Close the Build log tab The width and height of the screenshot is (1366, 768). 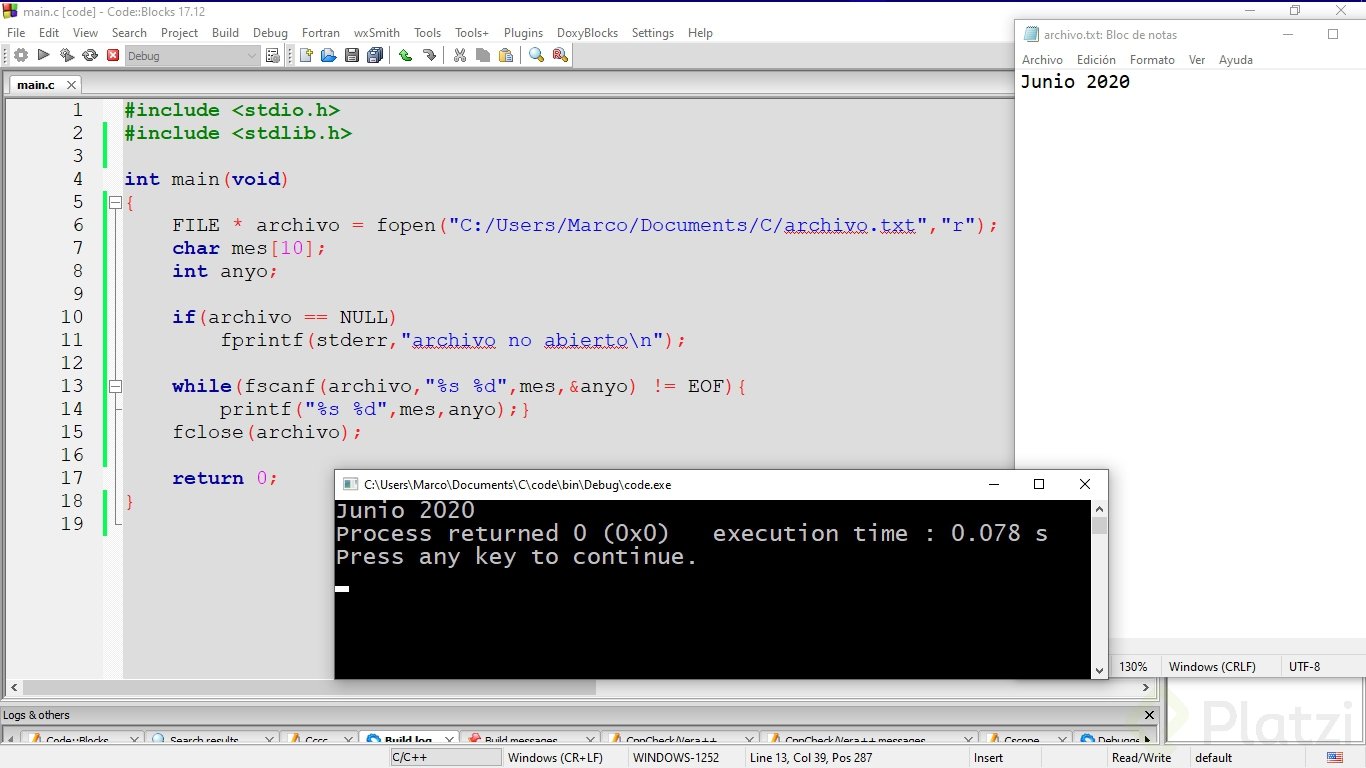[x=448, y=741]
